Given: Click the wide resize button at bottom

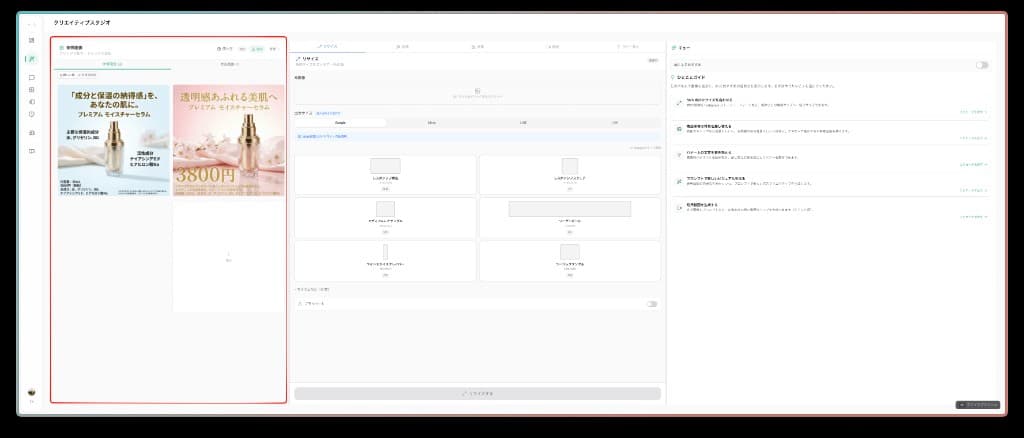Looking at the screenshot, I should pos(477,393).
